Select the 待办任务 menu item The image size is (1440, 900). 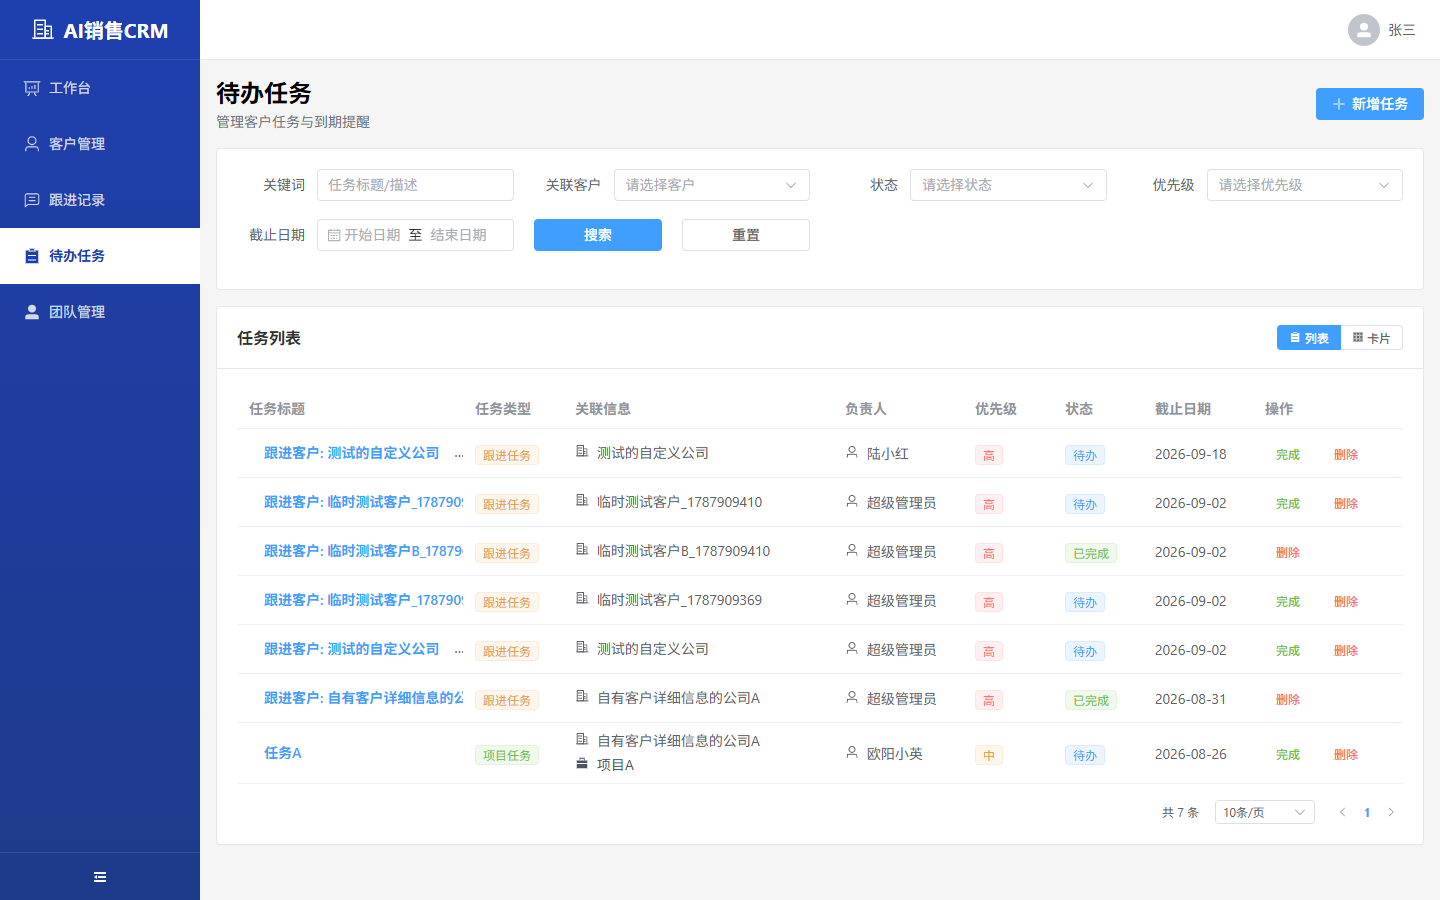point(100,256)
